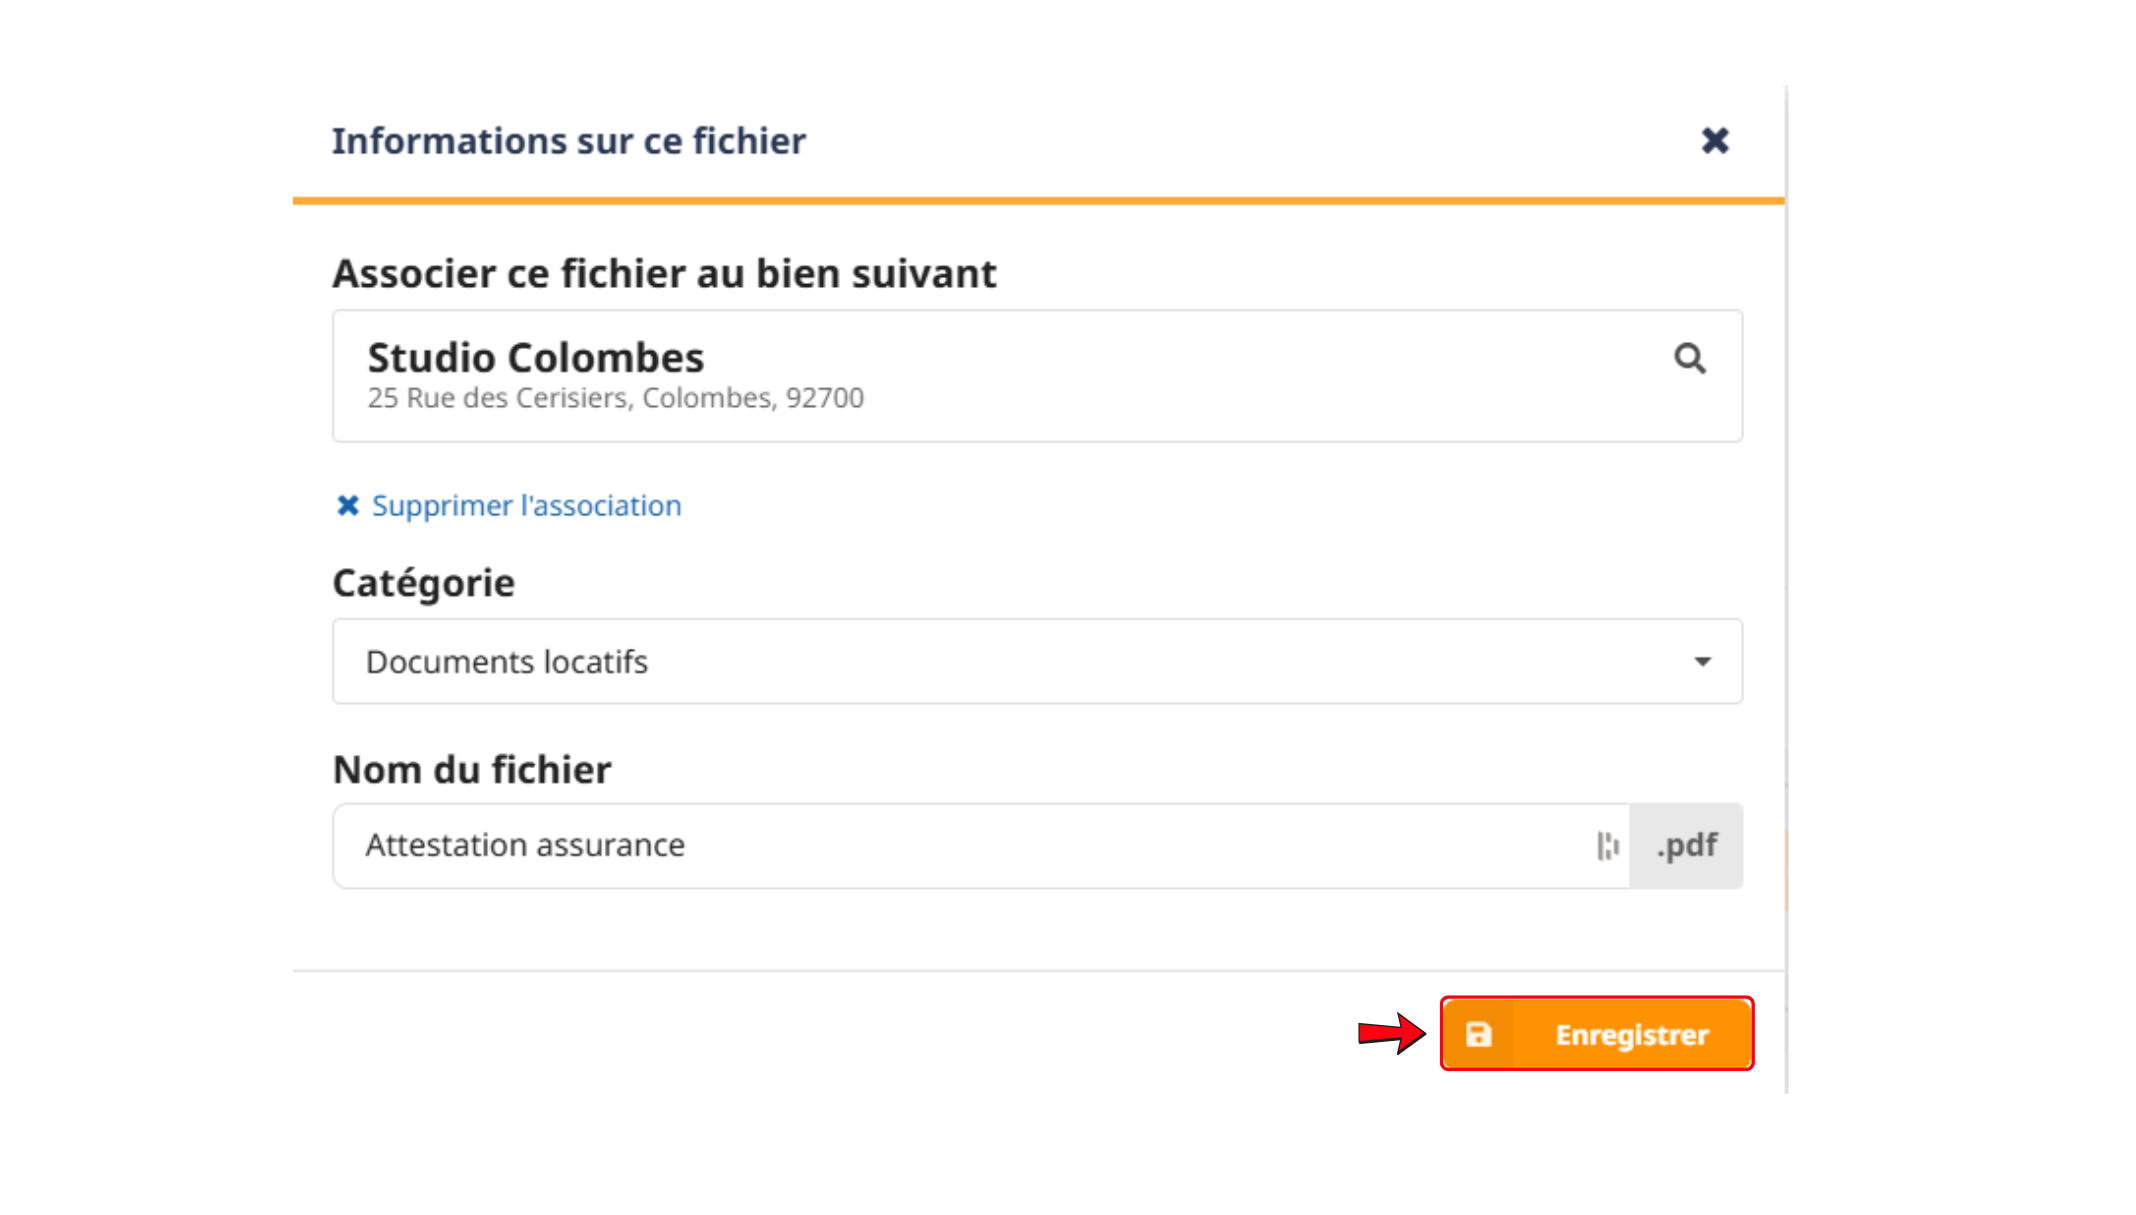Click the autofill icon in filename field
2136x1215 pixels.
point(1607,846)
